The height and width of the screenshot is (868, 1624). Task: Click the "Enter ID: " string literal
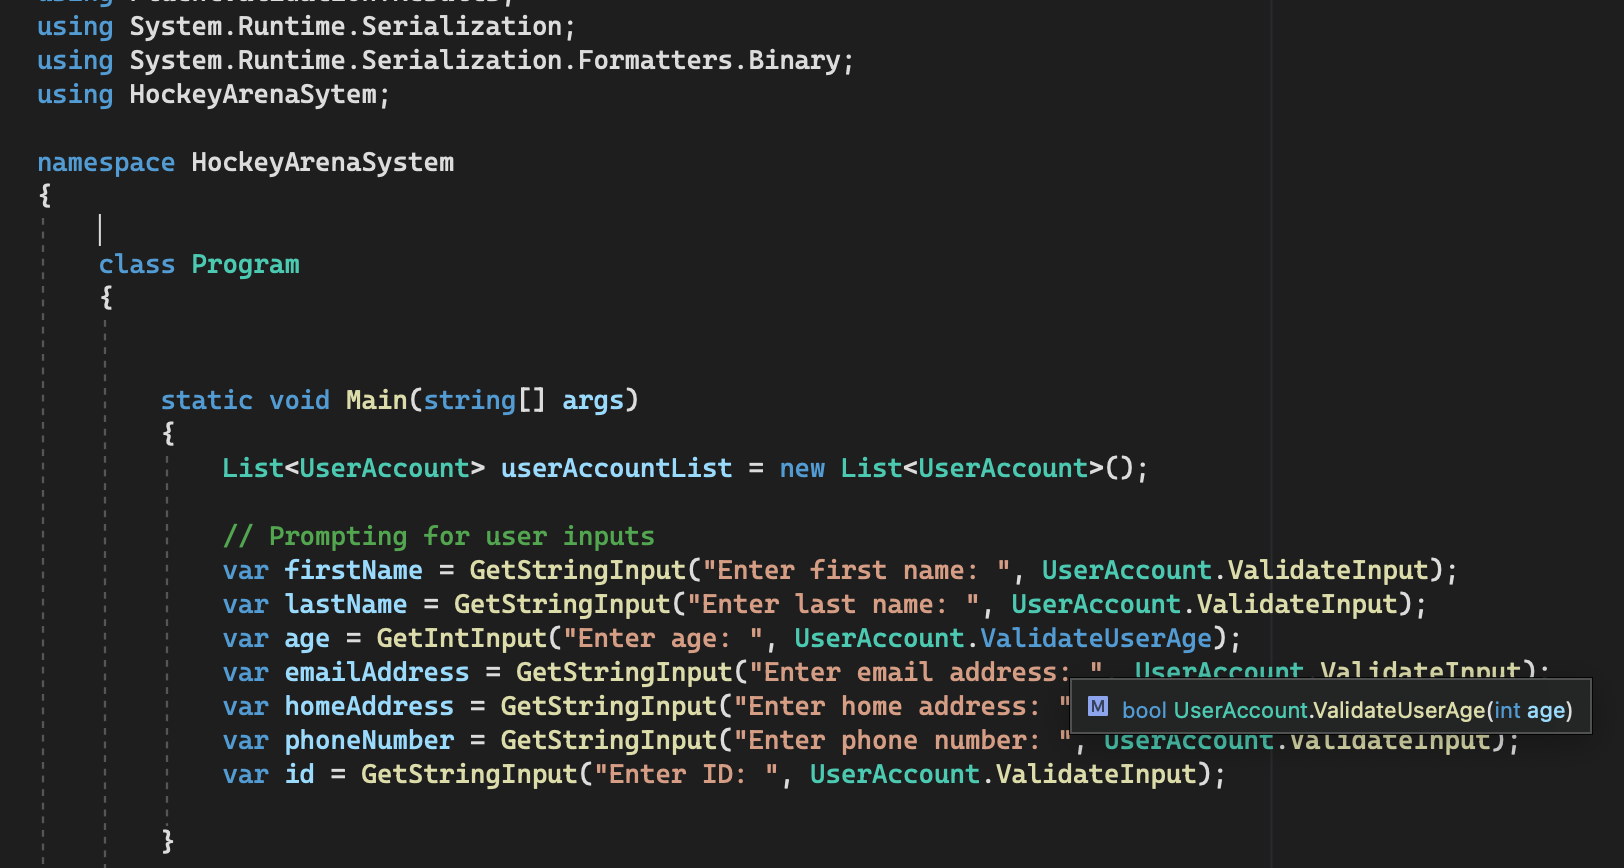click(686, 775)
